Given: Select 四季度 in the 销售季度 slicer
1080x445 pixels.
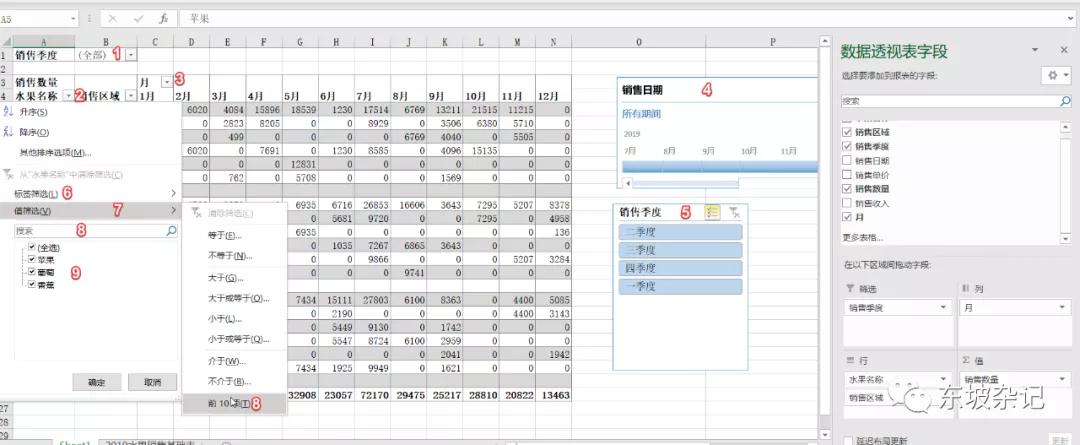Looking at the screenshot, I should 681,268.
